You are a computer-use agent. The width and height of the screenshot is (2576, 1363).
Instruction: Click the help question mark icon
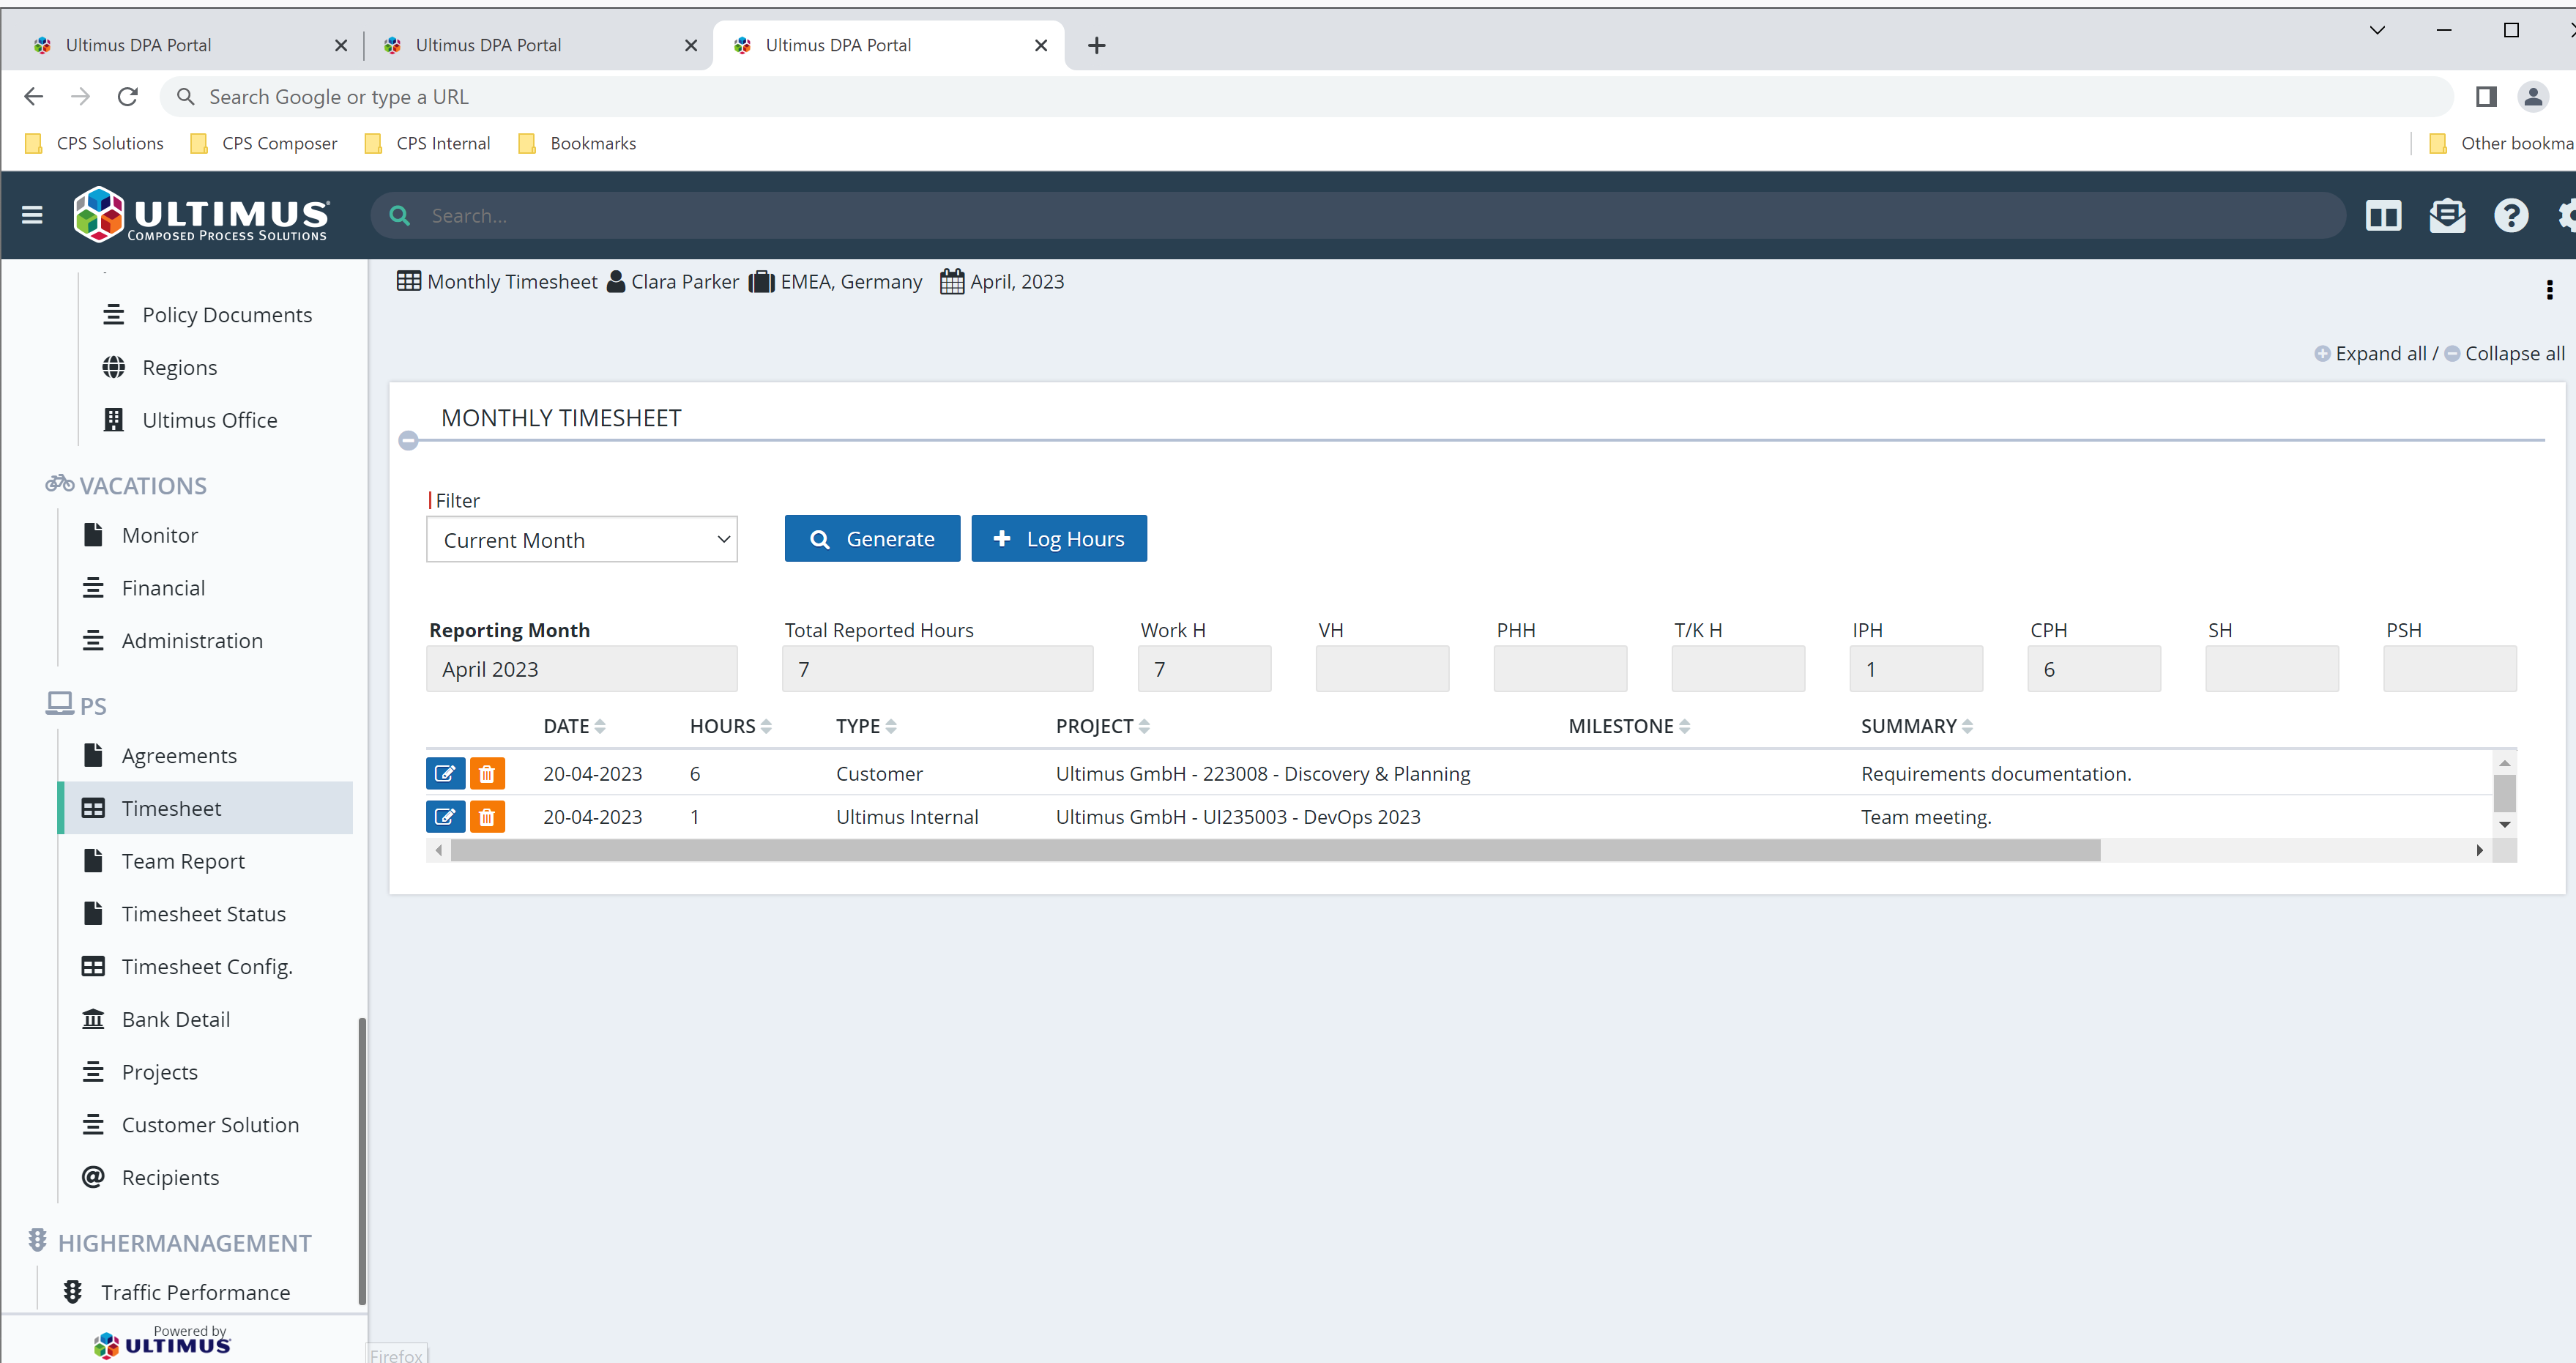[x=2511, y=215]
